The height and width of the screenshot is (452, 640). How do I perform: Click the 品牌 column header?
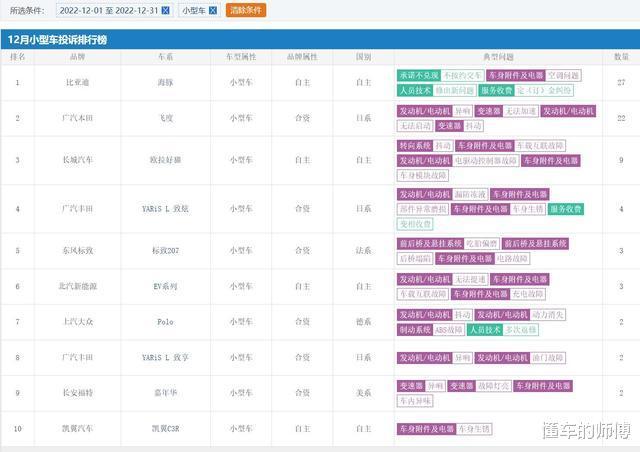78,57
